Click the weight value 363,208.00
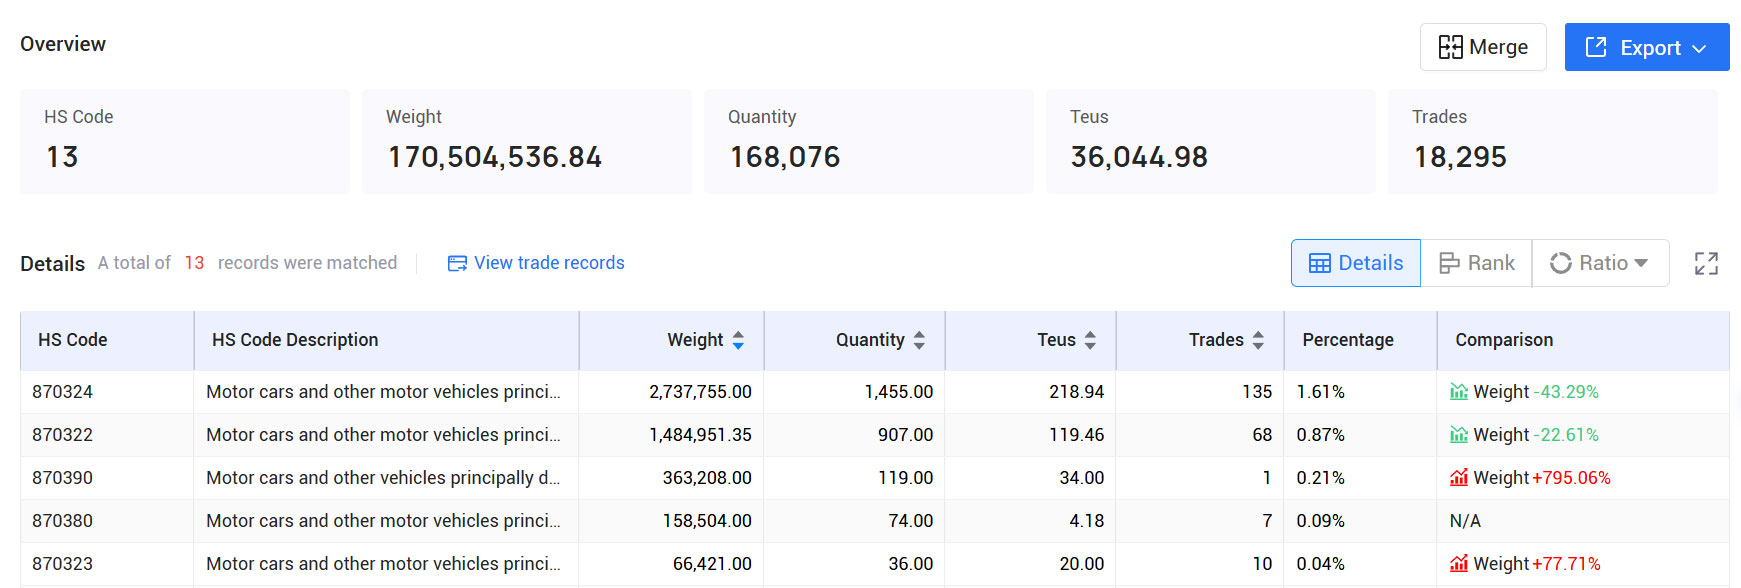Image resolution: width=1741 pixels, height=588 pixels. pos(707,478)
